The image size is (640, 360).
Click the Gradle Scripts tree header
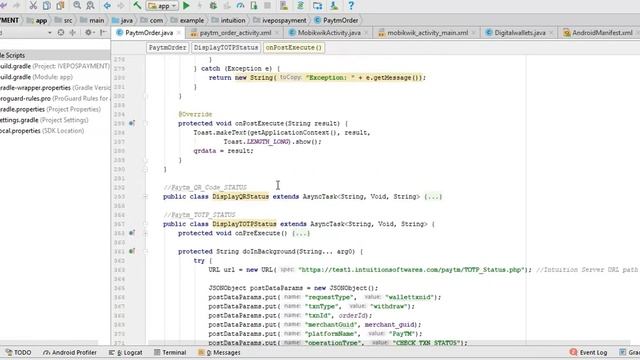55,55
